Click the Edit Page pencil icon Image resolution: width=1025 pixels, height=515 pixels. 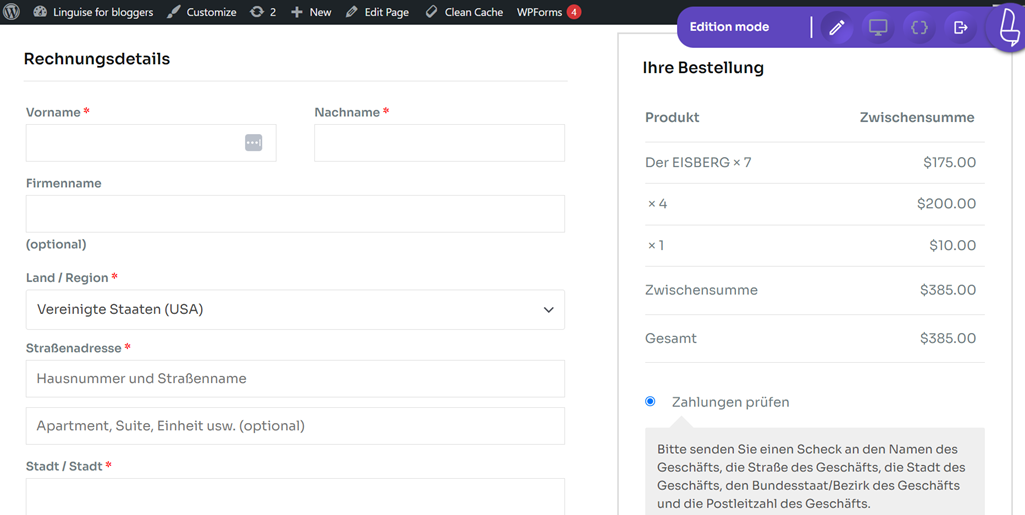[x=352, y=12]
